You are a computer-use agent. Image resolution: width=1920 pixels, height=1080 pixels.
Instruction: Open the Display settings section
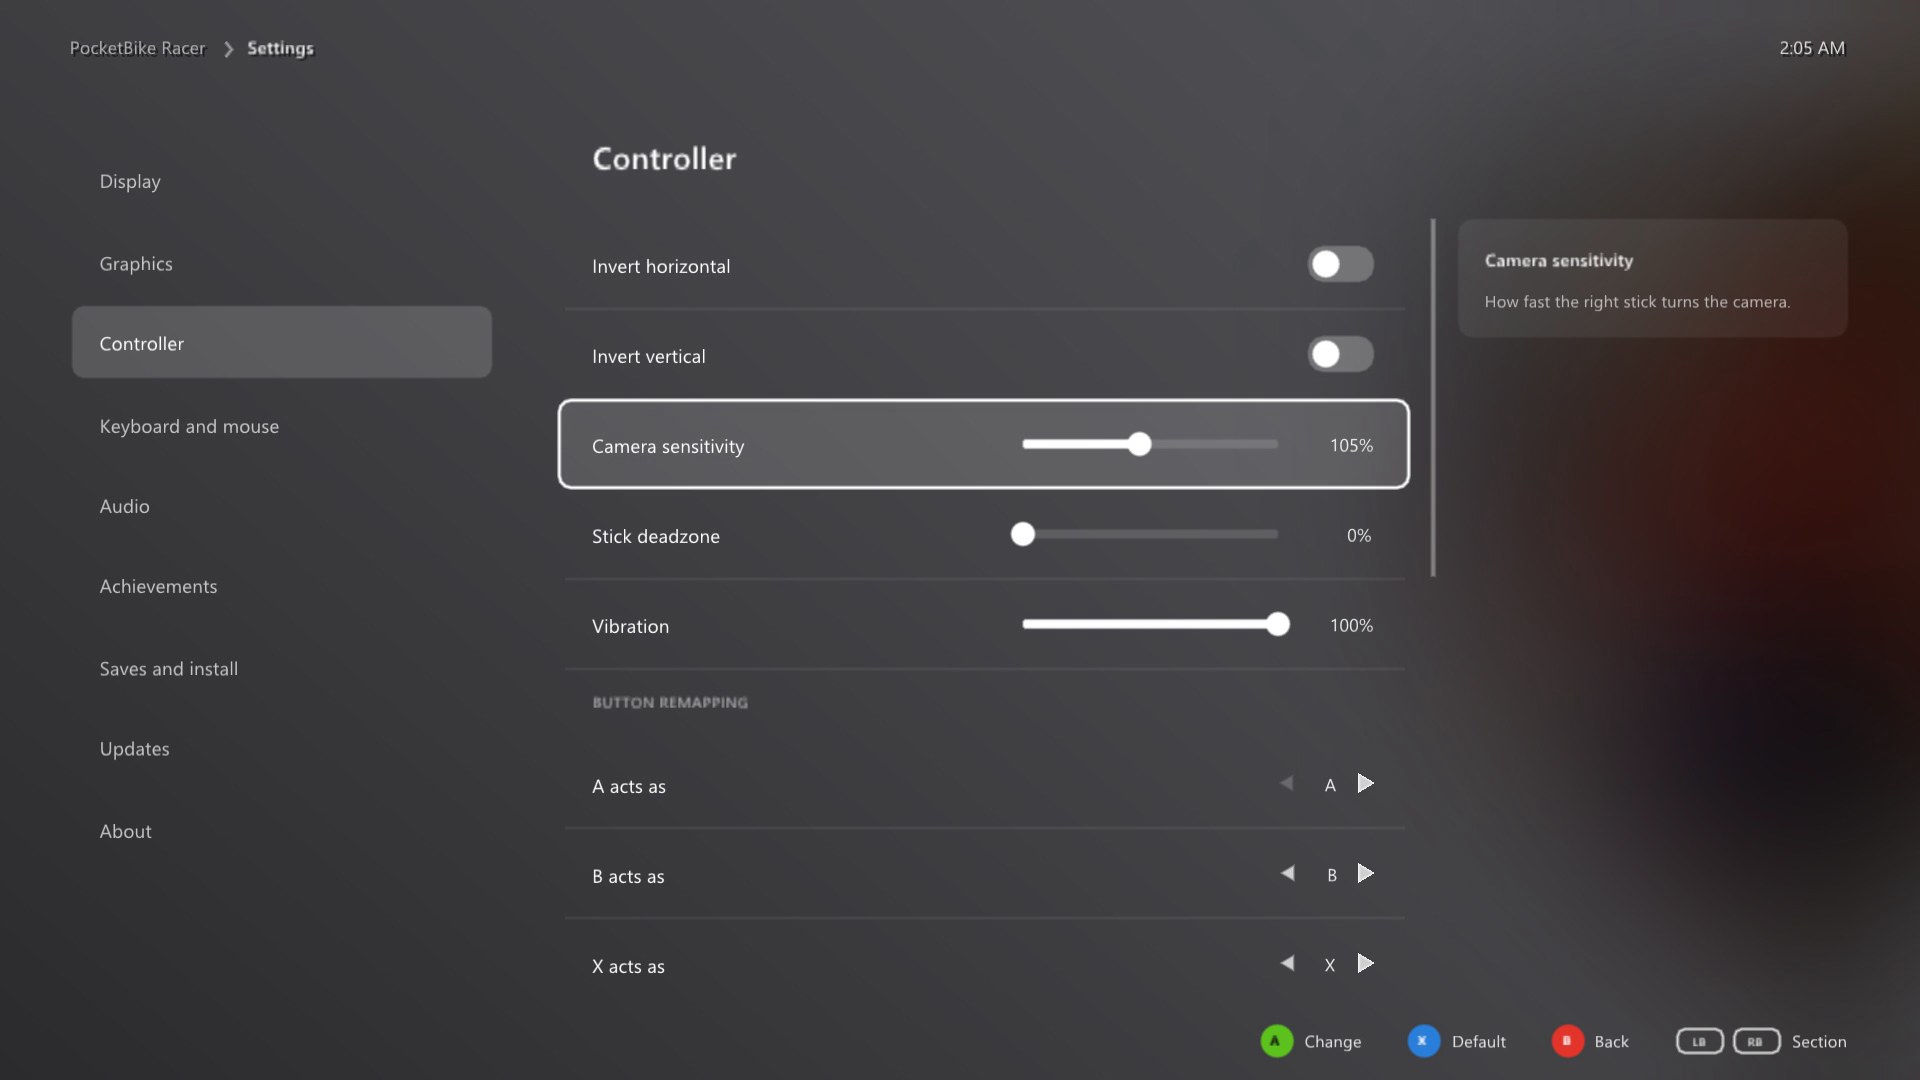tap(281, 181)
